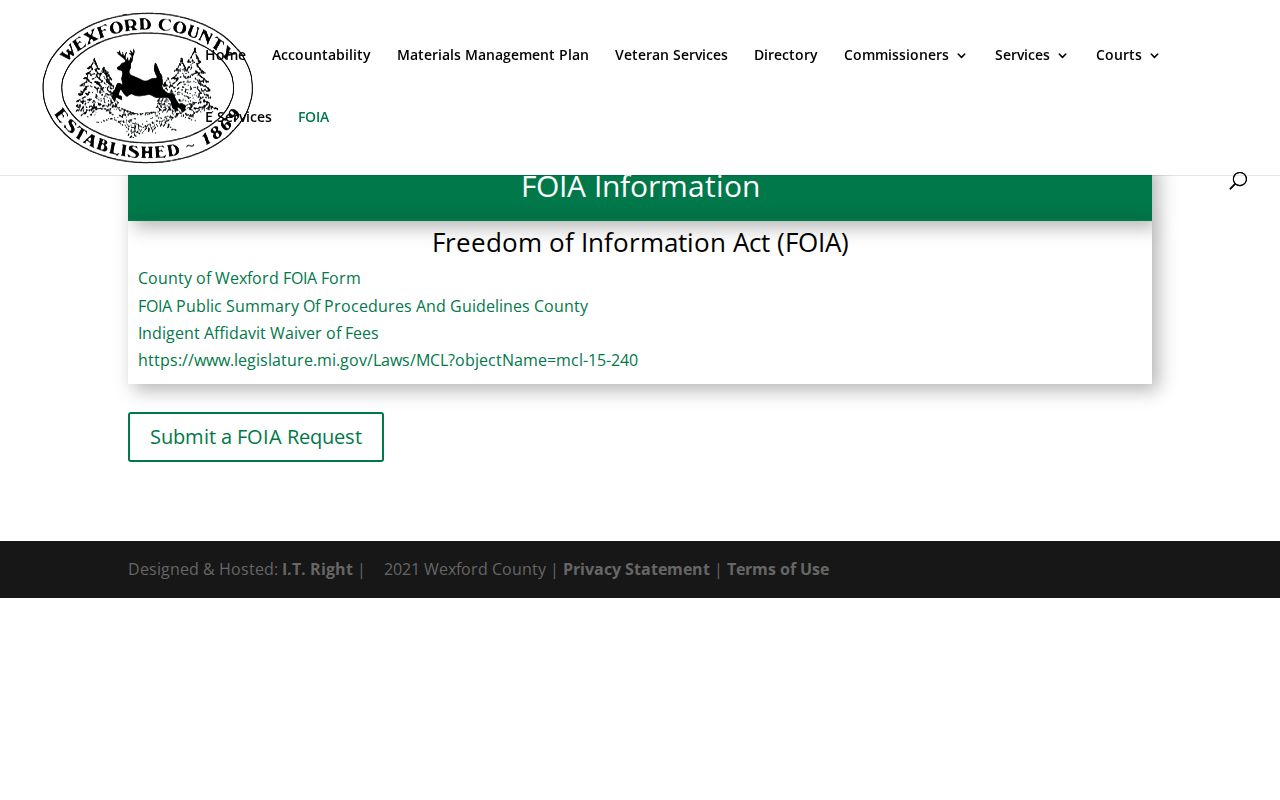Visit I.T. Right footer link
This screenshot has height=800, width=1280.
(317, 569)
